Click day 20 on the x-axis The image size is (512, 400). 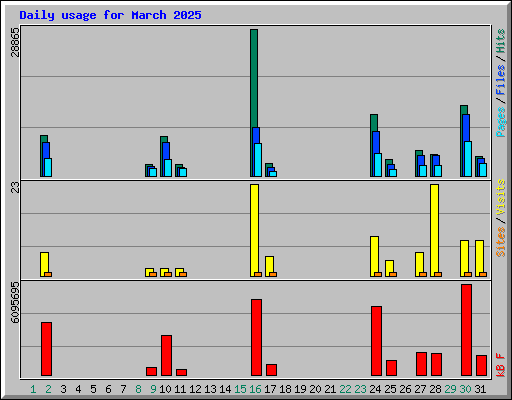click(315, 389)
